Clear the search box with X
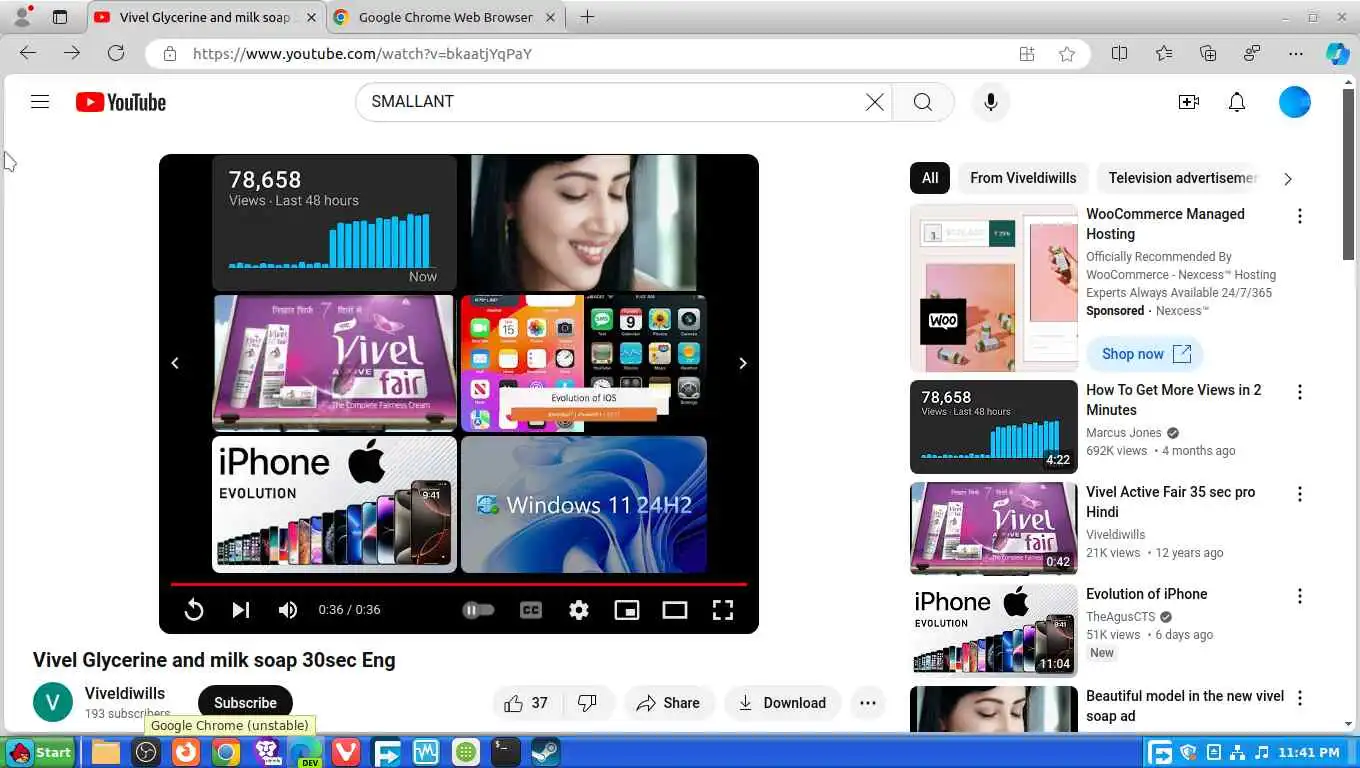Screen dimensions: 1360x768 coord(875,102)
